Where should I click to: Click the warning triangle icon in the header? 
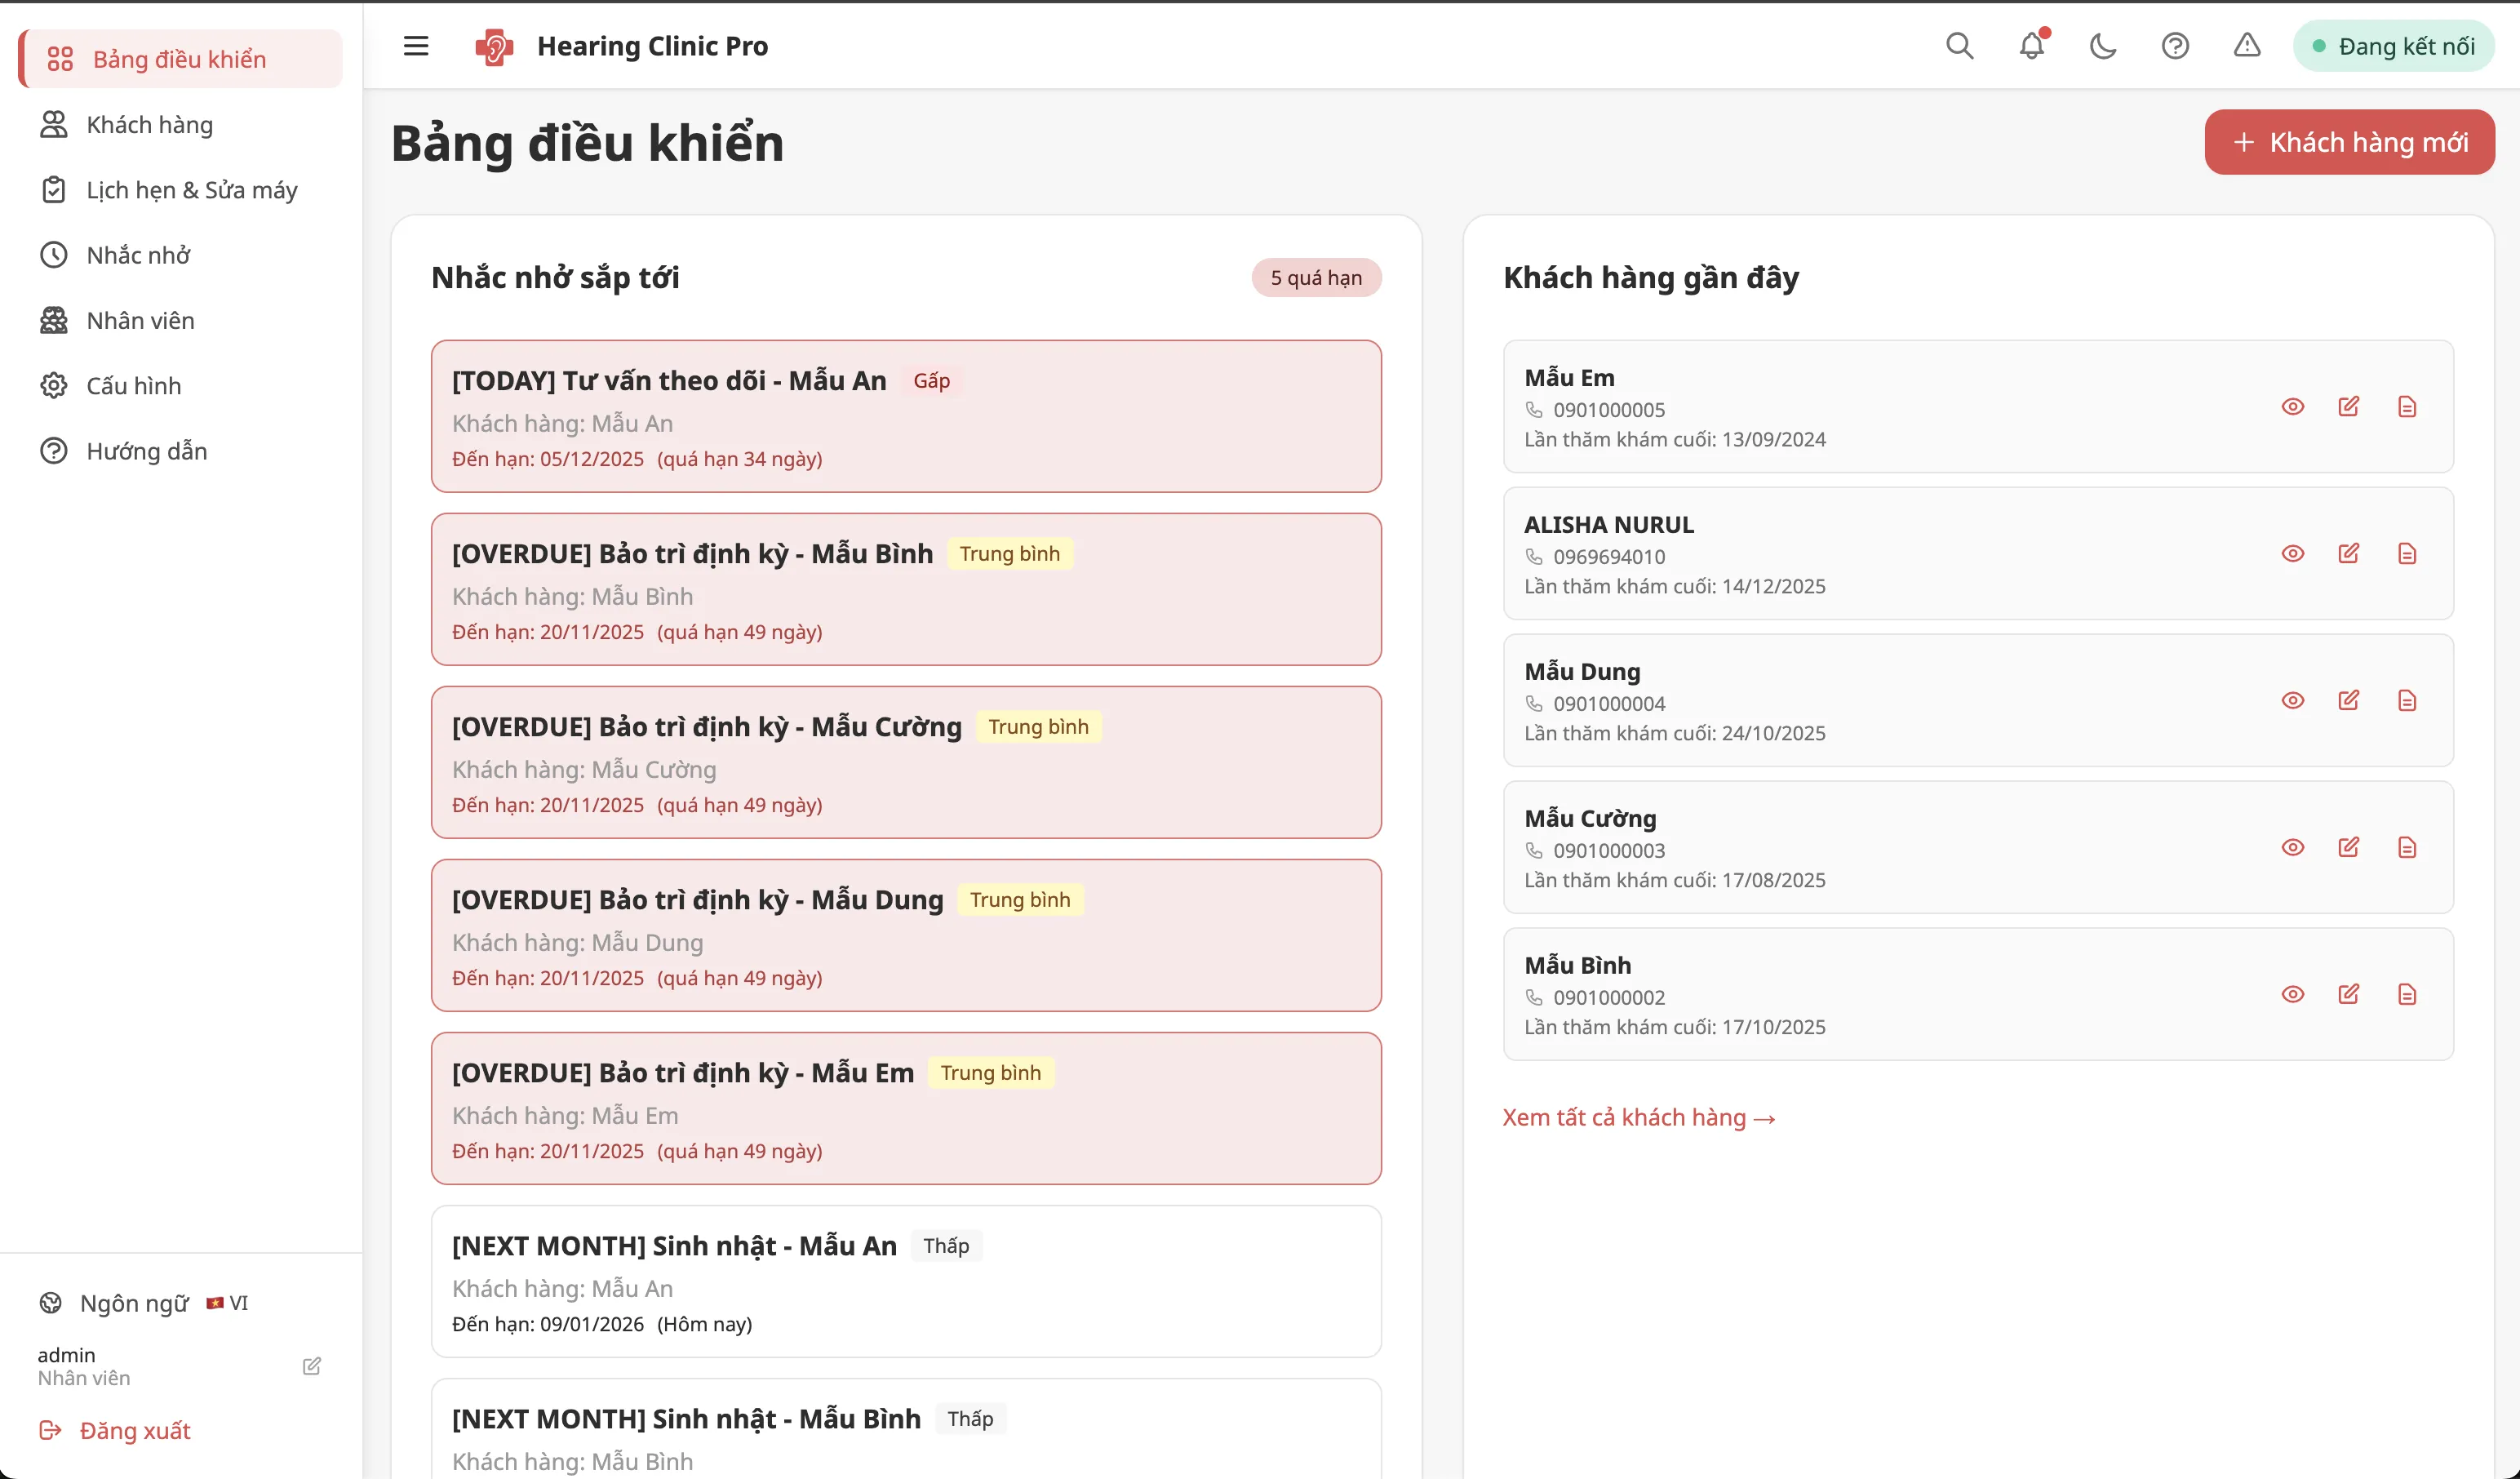[2246, 46]
